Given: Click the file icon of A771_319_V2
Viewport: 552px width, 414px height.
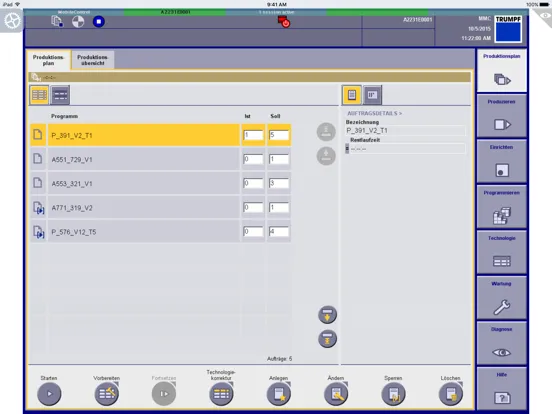Looking at the screenshot, I should pyautogui.click(x=38, y=208).
